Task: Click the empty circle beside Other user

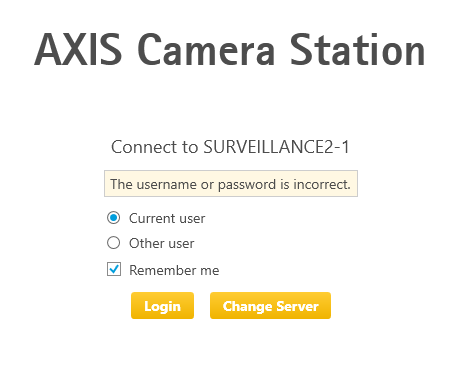Action: 114,243
